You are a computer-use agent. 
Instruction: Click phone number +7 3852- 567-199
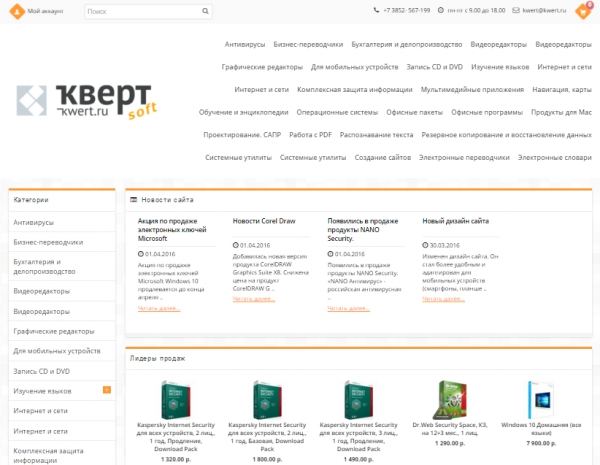[407, 10]
